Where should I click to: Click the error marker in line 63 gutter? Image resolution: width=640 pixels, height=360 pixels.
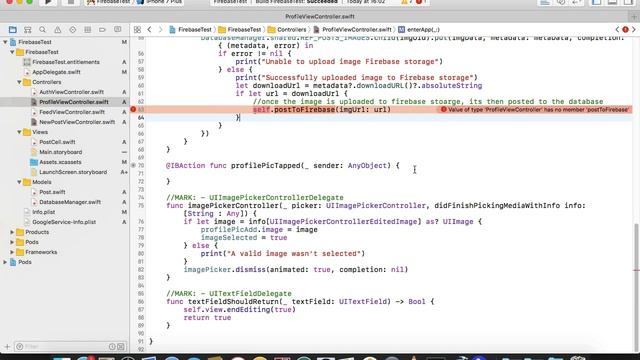[133, 109]
